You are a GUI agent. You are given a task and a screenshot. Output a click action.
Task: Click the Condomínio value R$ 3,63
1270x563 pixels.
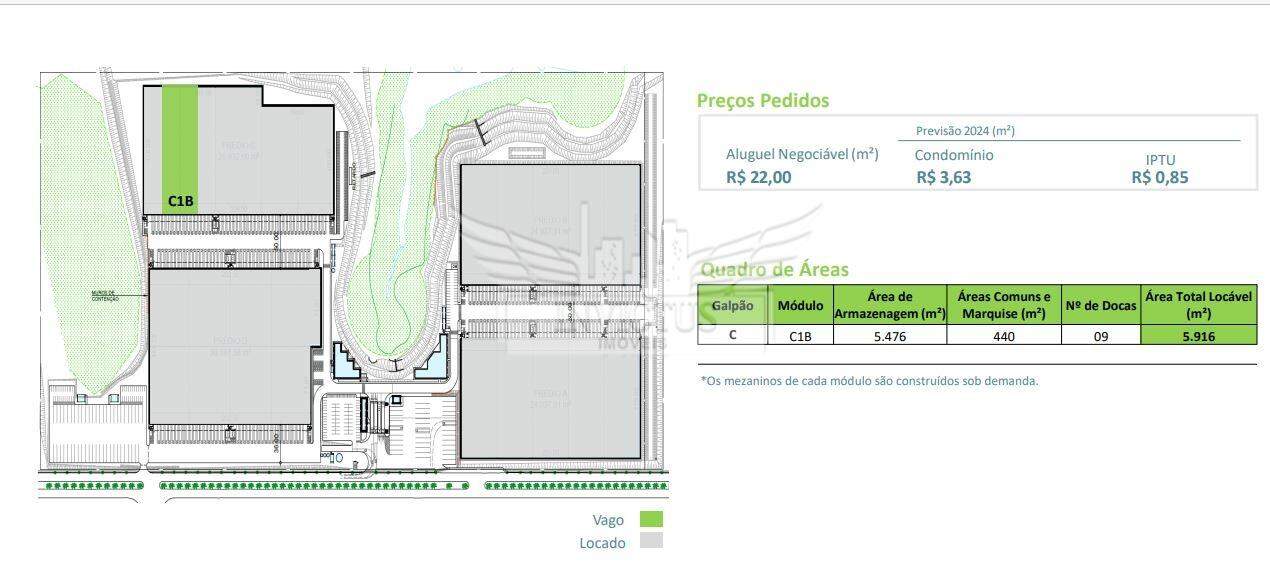point(943,177)
